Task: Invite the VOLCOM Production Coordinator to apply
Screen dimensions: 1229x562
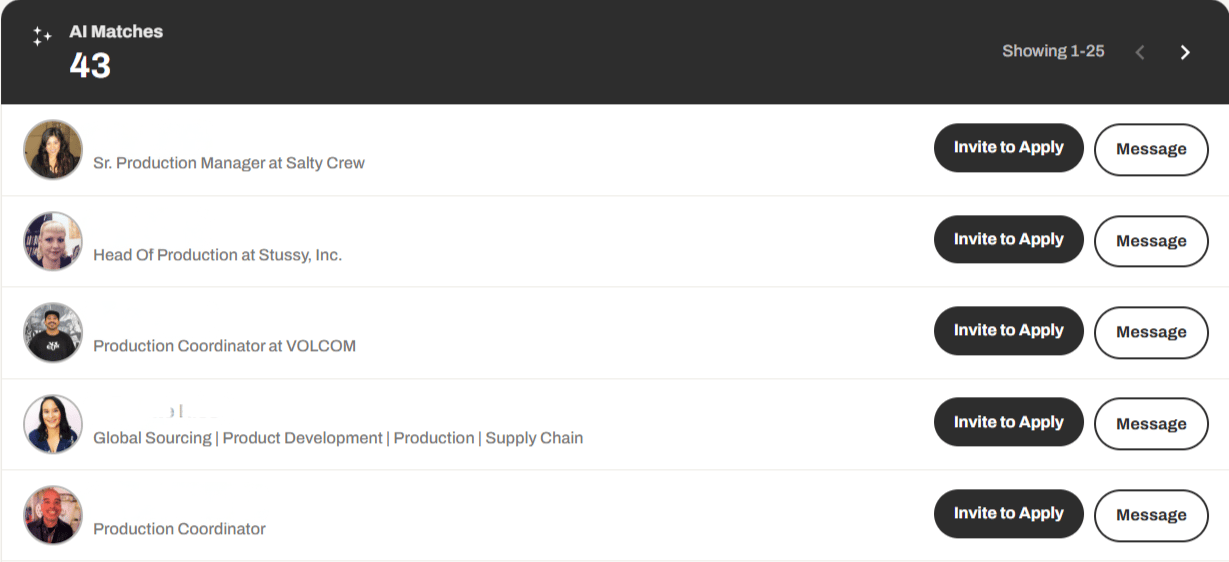Action: [1008, 331]
